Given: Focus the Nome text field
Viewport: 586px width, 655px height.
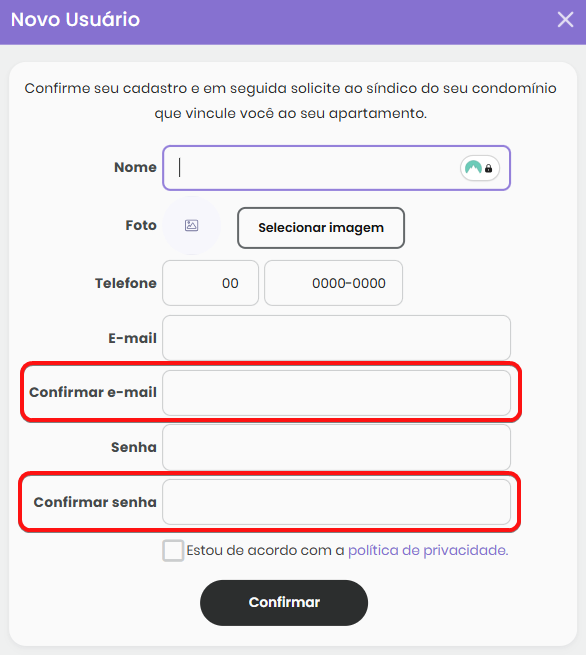Looking at the screenshot, I should click(x=336, y=168).
